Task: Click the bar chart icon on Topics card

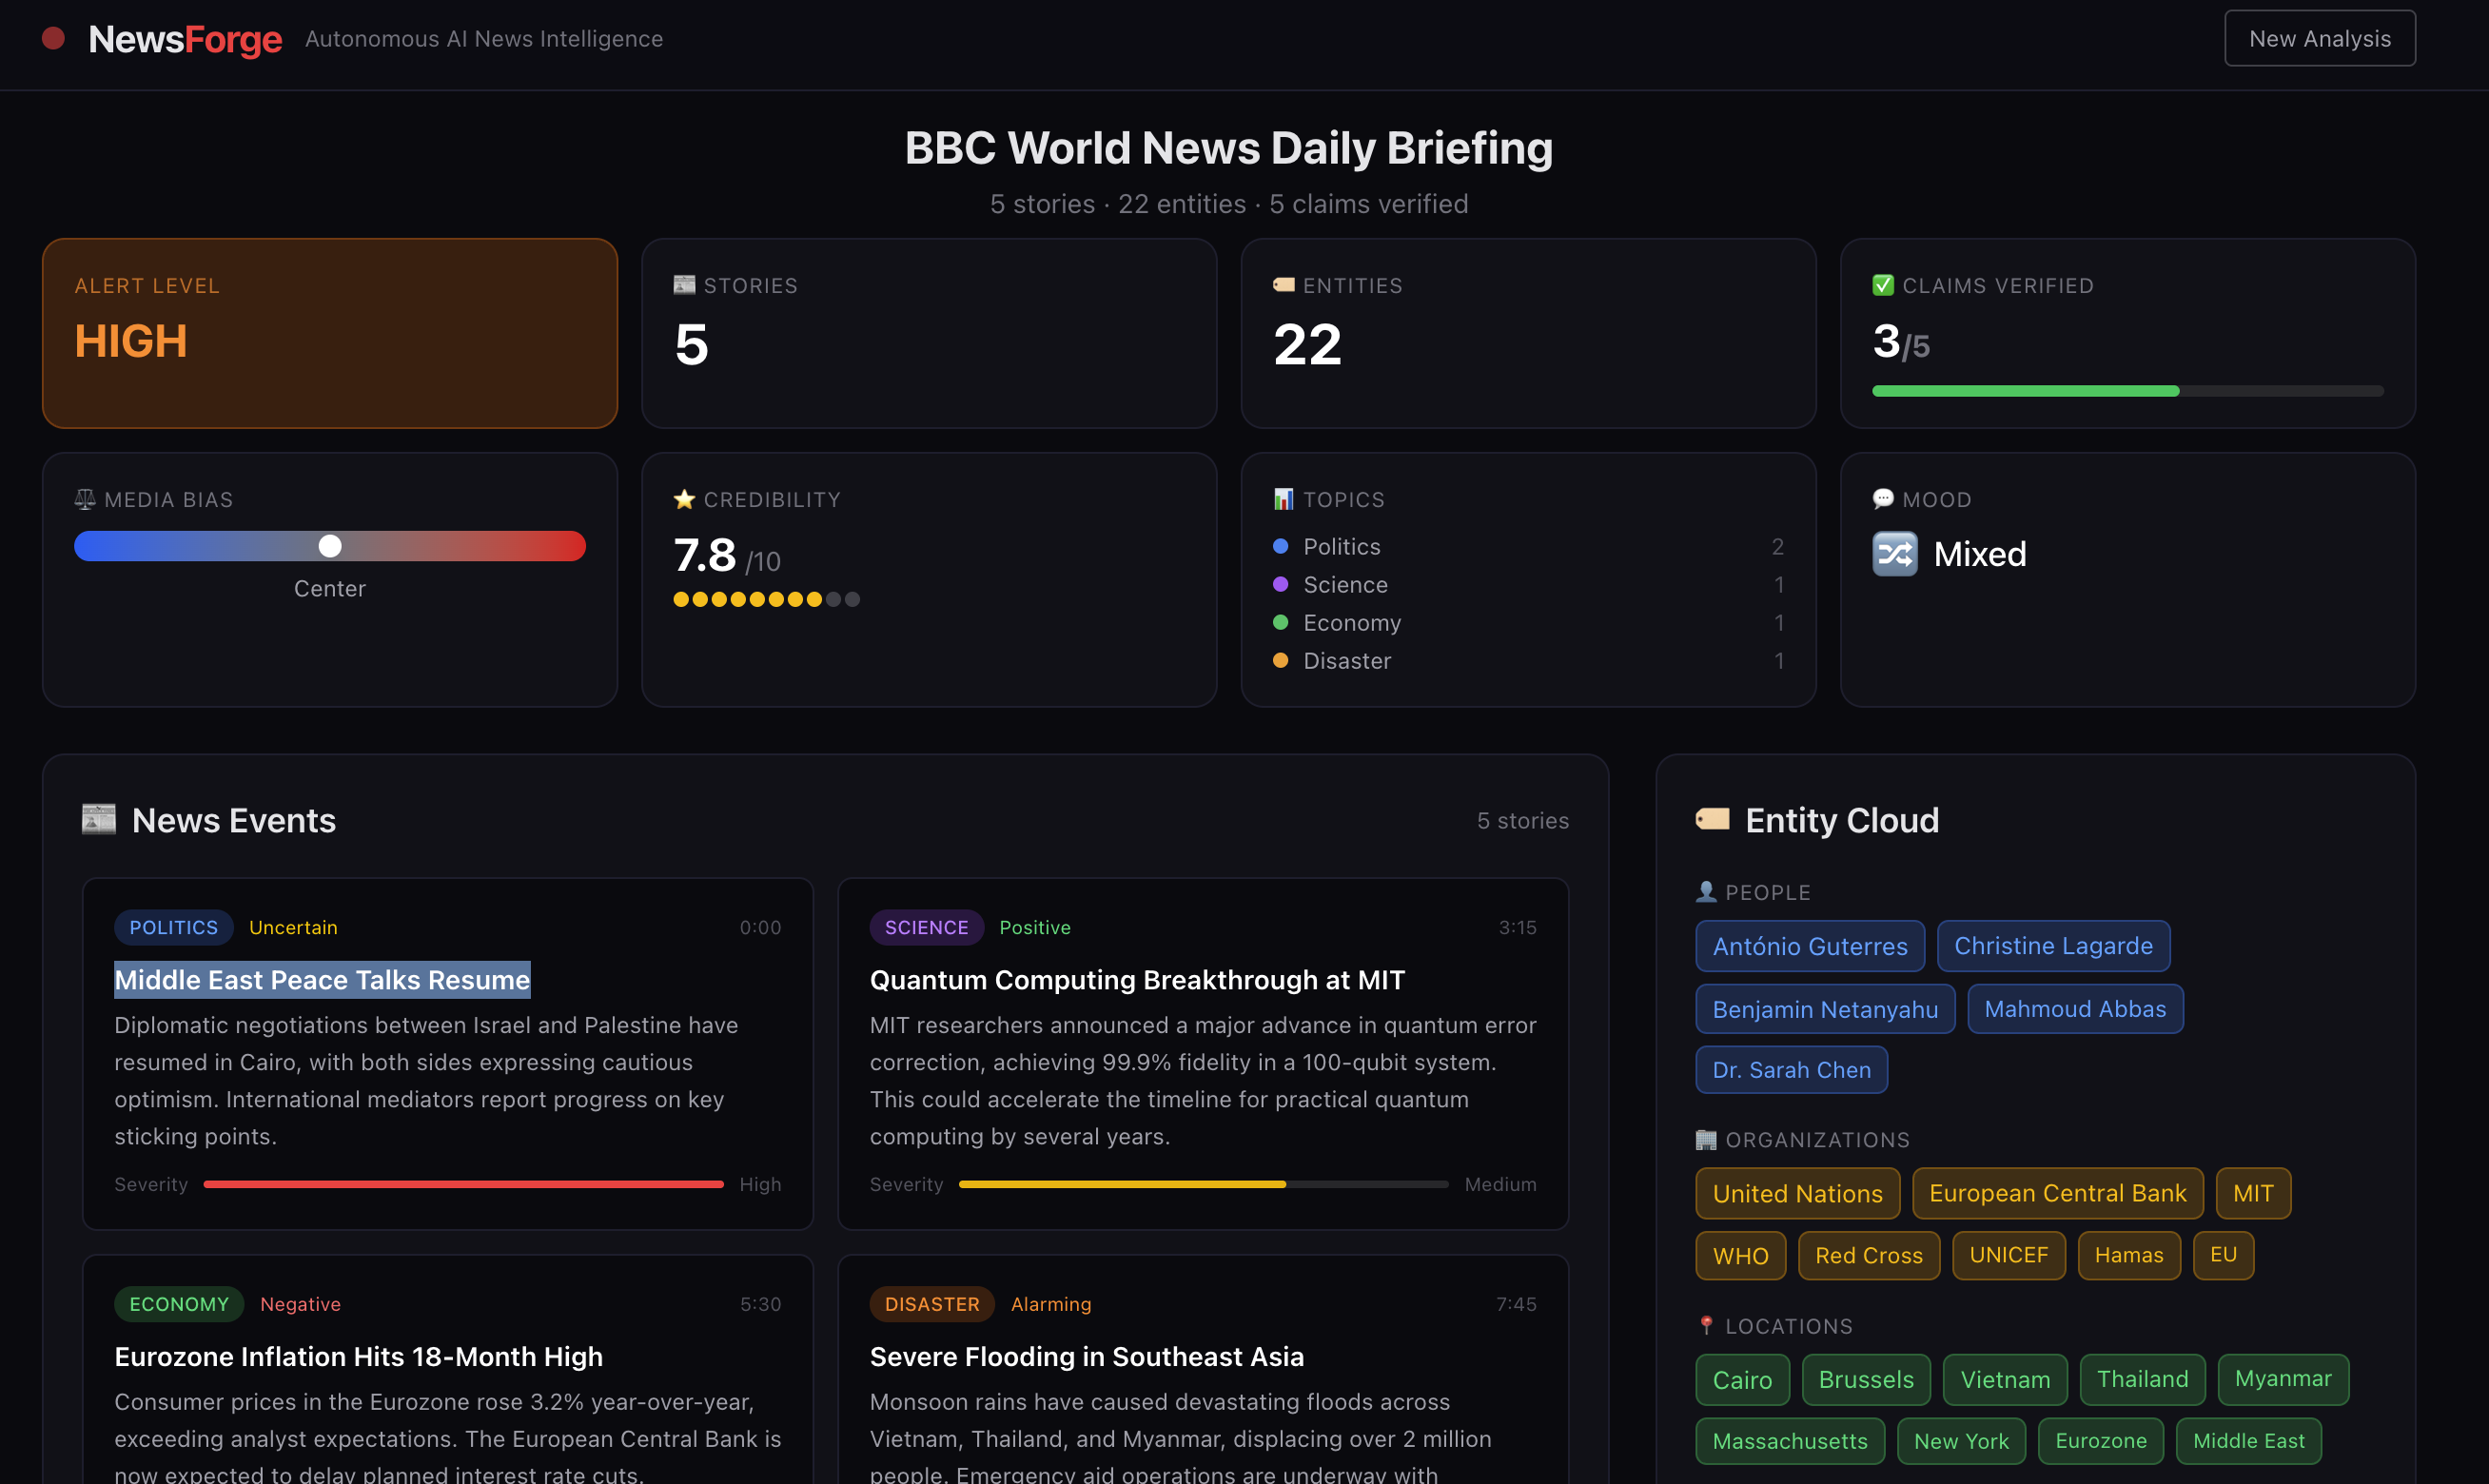Action: point(1283,499)
